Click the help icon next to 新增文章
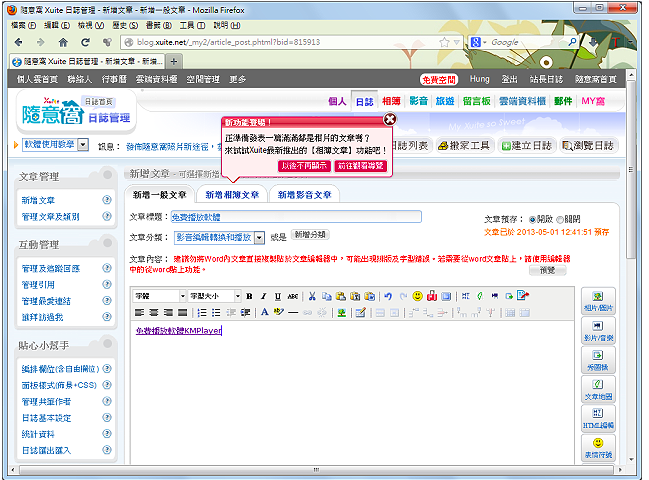 pyautogui.click(x=107, y=200)
